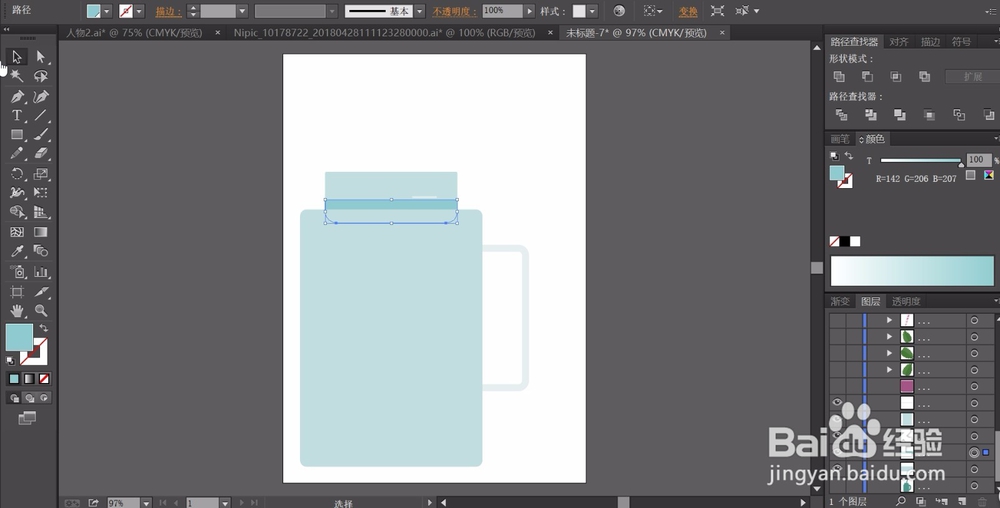
Task: Click the Merge pathfinder icon
Action: [x=900, y=115]
